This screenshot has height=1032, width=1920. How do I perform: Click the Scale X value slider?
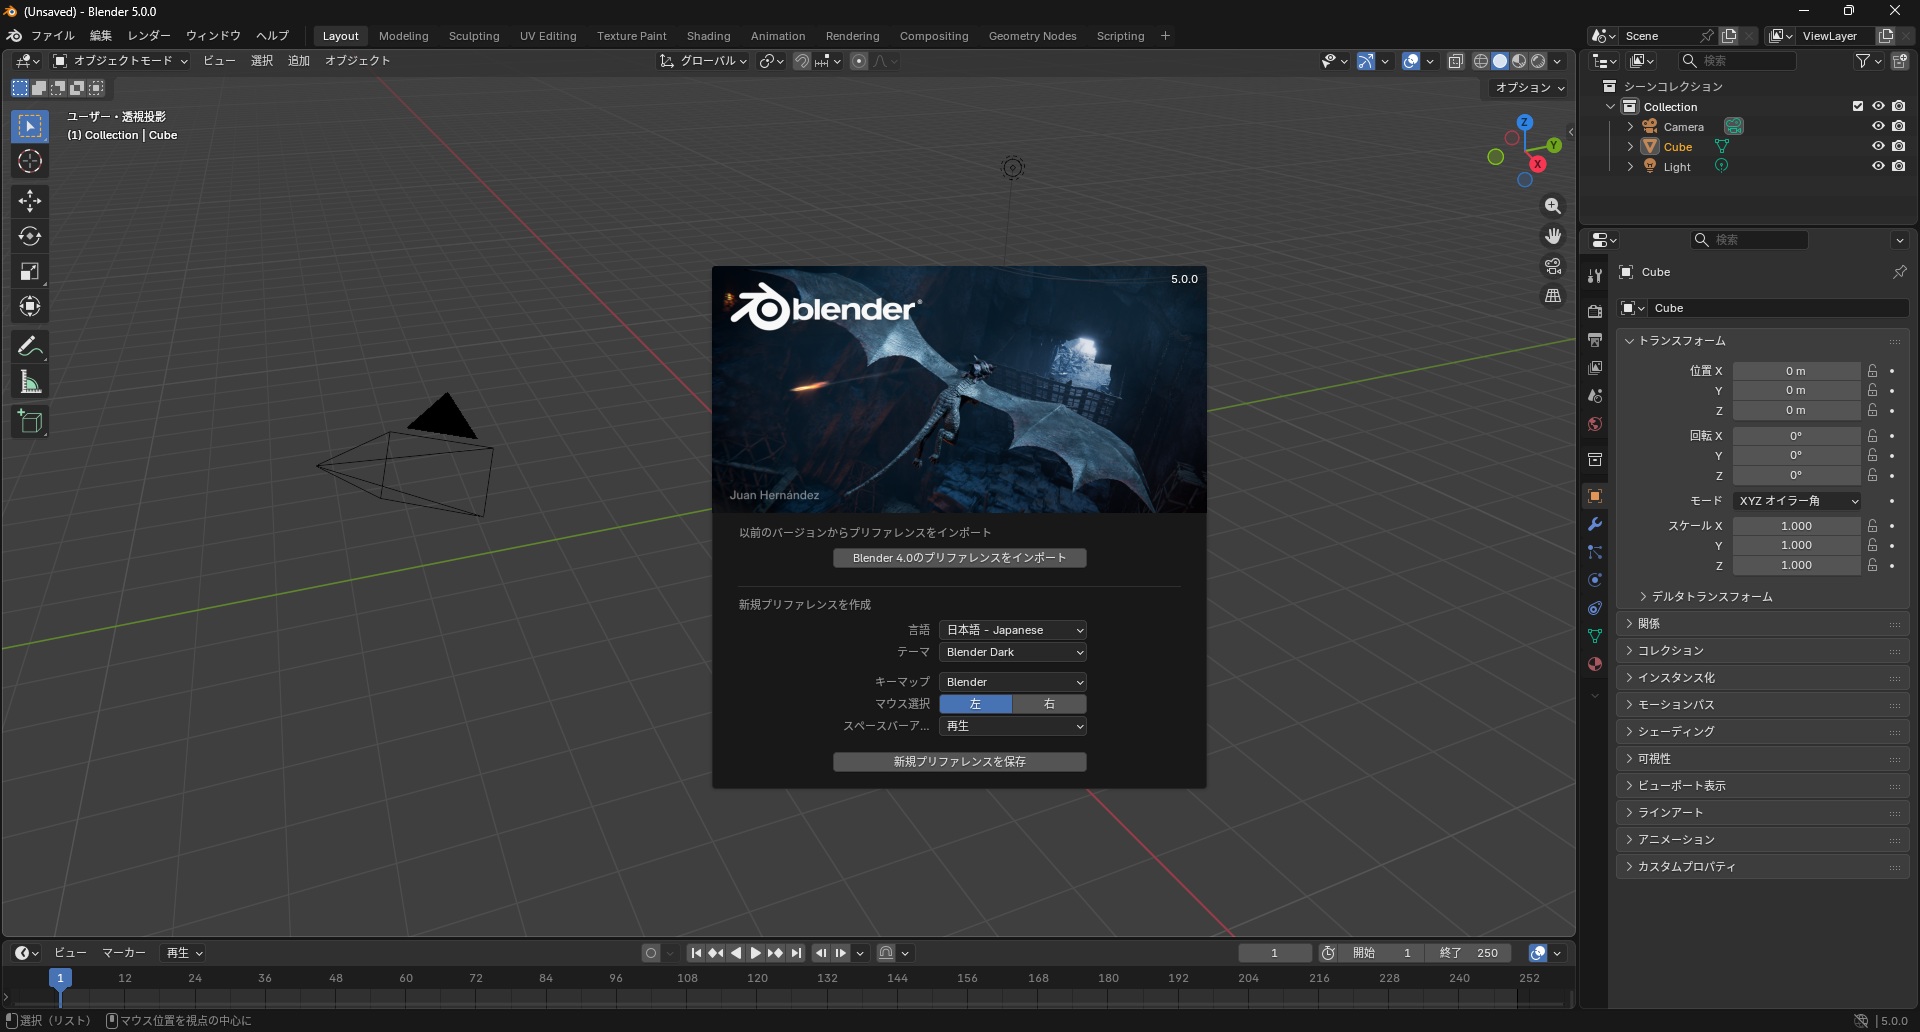[x=1797, y=525]
